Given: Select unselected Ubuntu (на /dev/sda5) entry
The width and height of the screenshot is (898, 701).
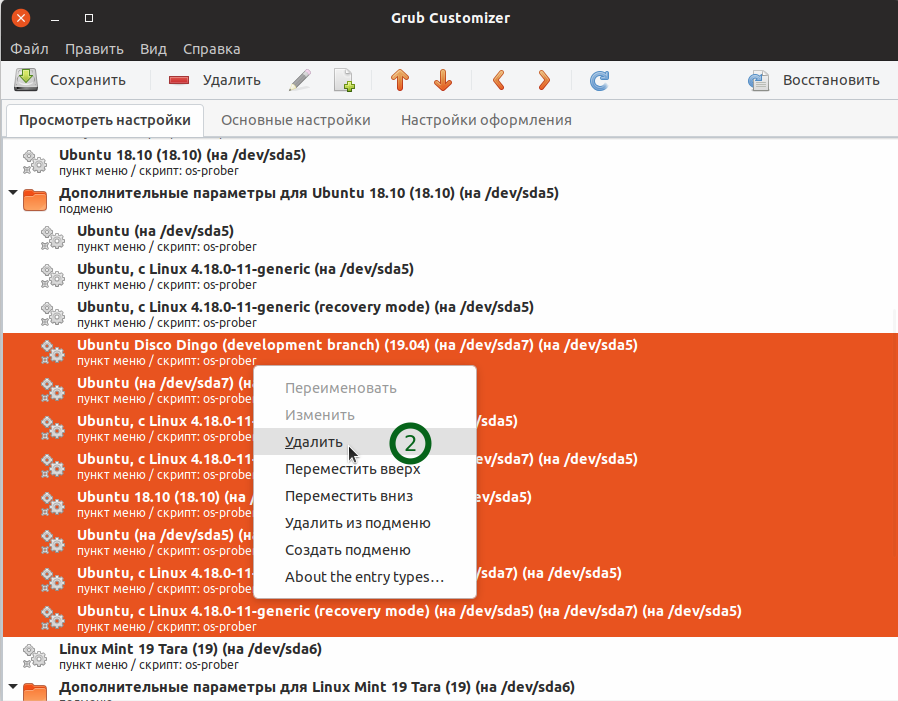Looking at the screenshot, I should tap(450, 238).
